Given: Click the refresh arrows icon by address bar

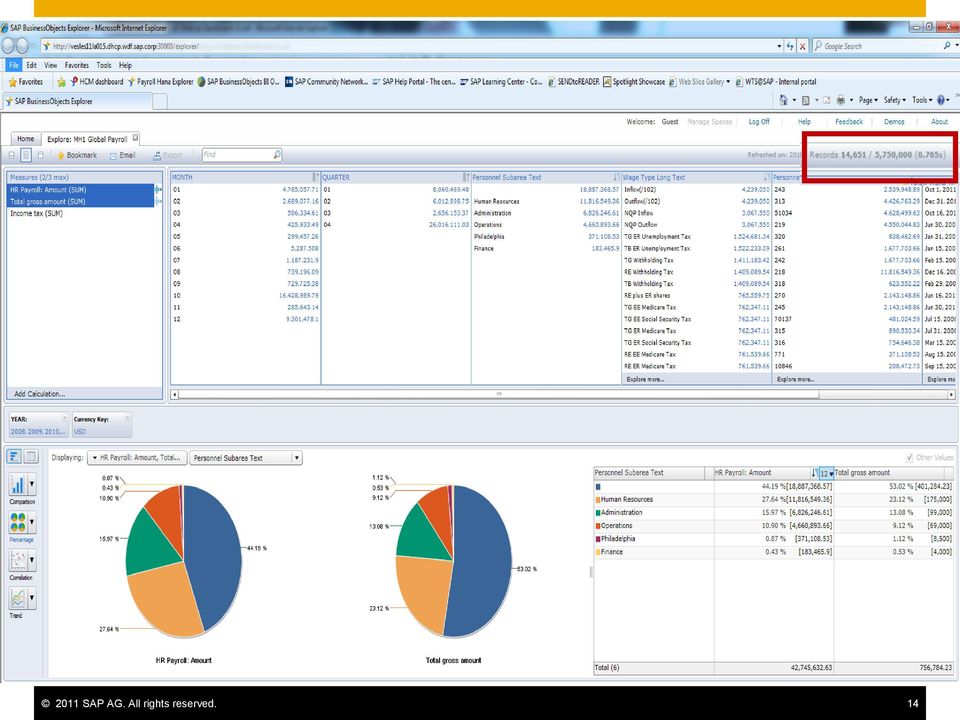Looking at the screenshot, I should pos(790,46).
